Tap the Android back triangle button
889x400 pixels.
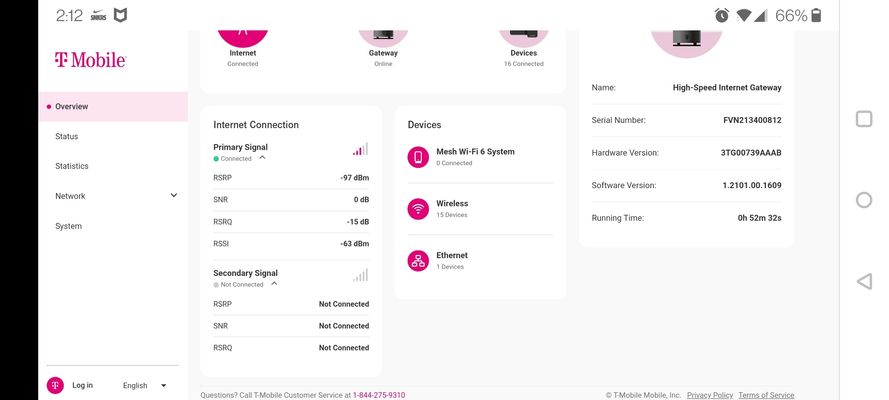[864, 281]
